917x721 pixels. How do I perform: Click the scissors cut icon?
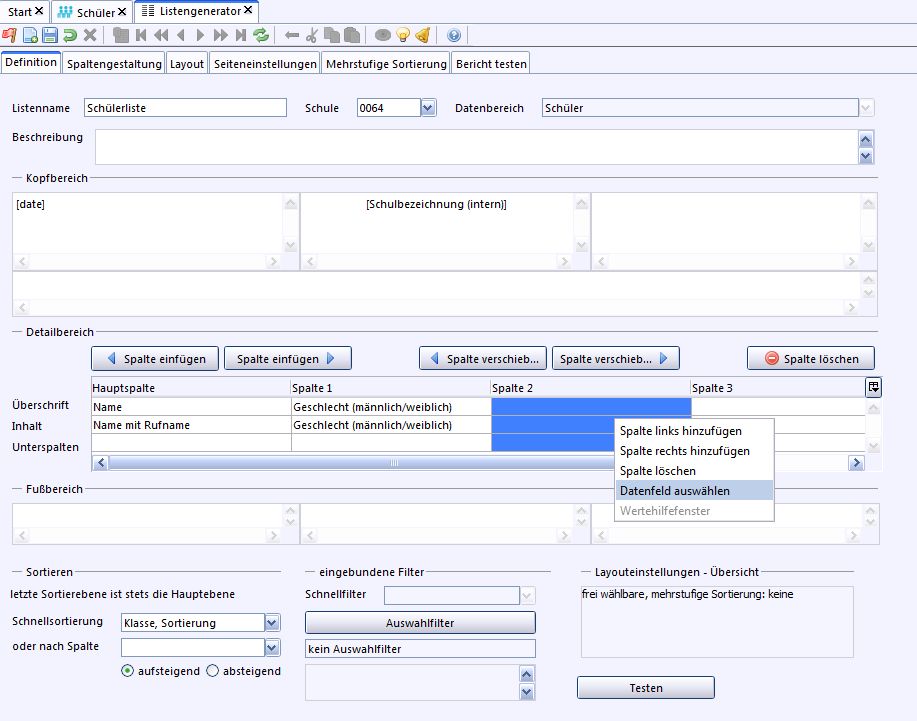(x=312, y=36)
